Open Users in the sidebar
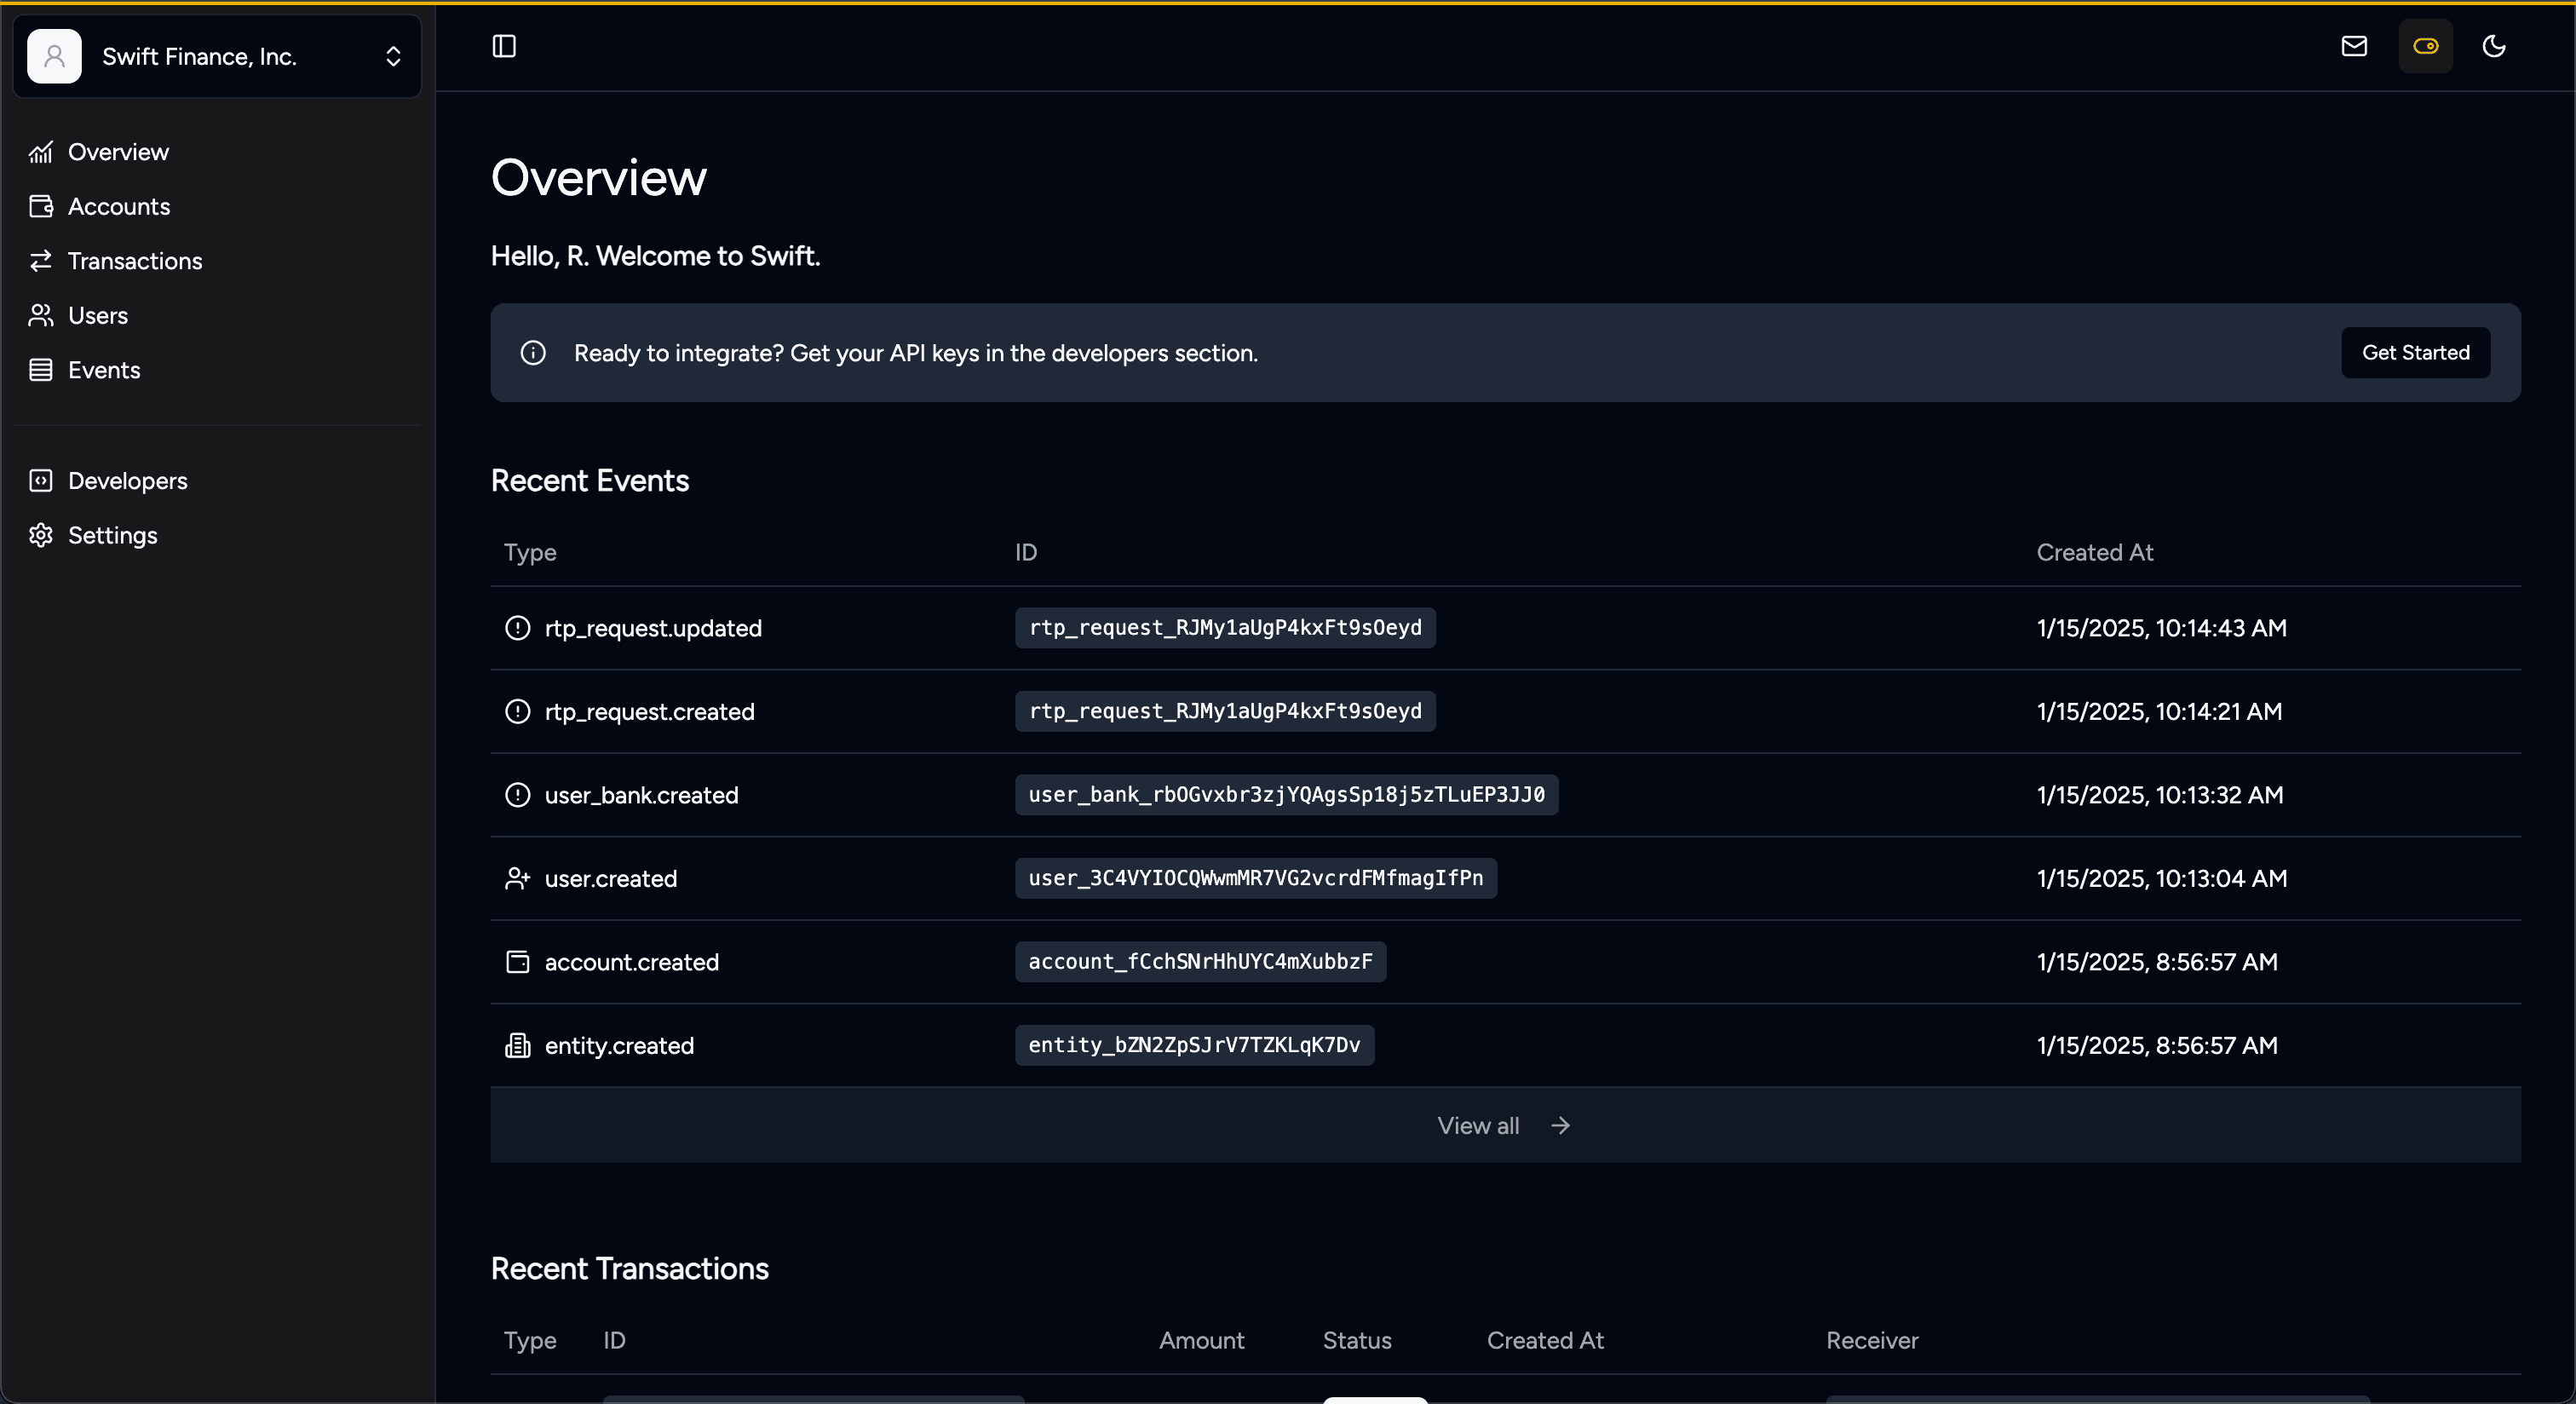 coord(98,315)
